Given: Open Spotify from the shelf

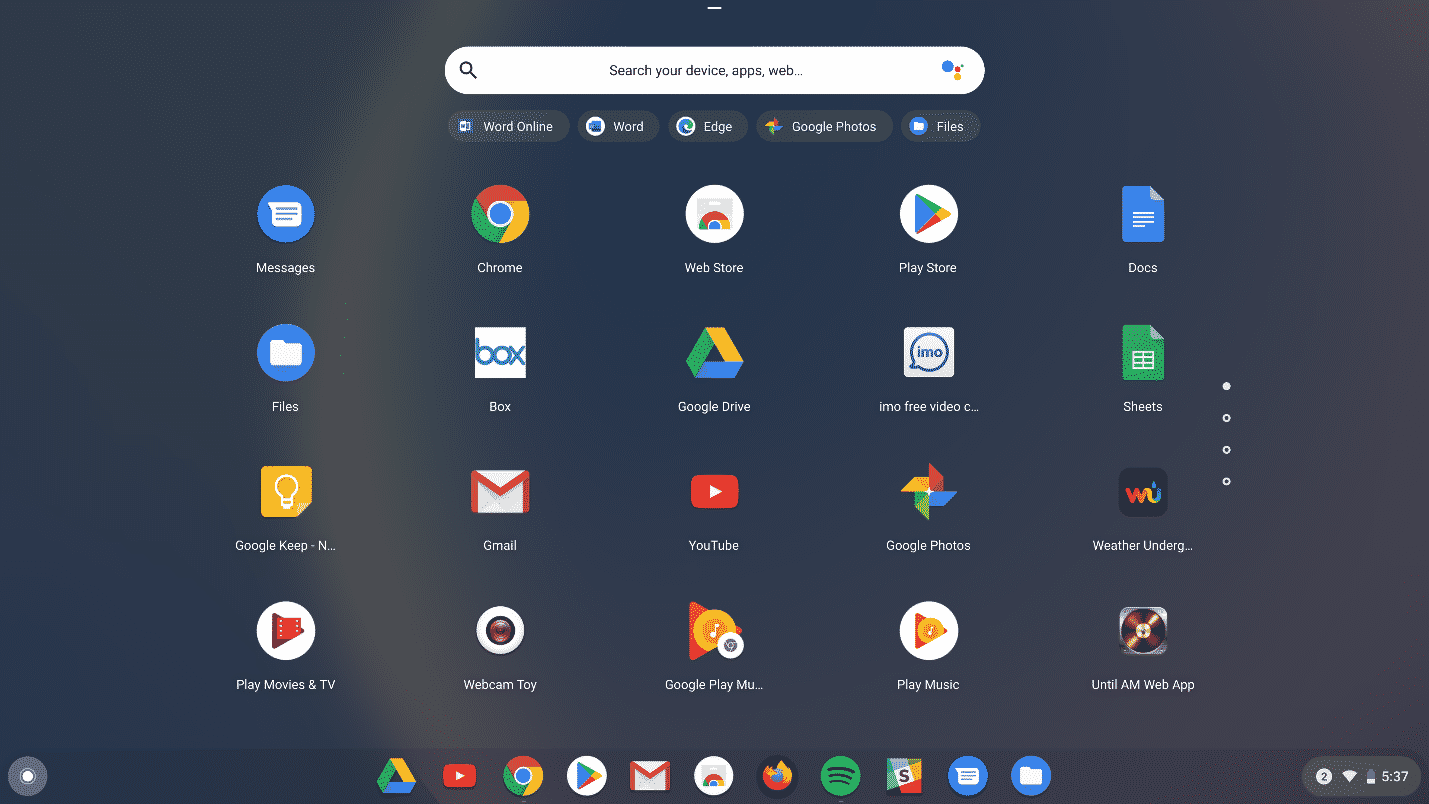Looking at the screenshot, I should tap(840, 776).
